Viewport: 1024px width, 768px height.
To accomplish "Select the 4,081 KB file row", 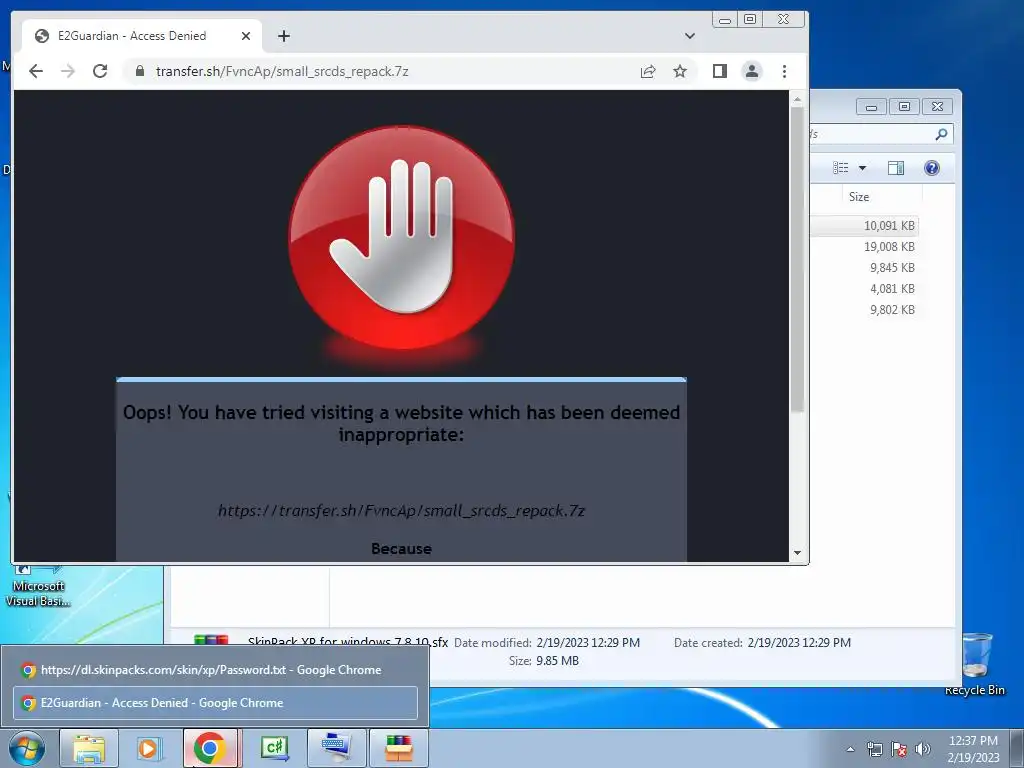I will click(x=865, y=289).
